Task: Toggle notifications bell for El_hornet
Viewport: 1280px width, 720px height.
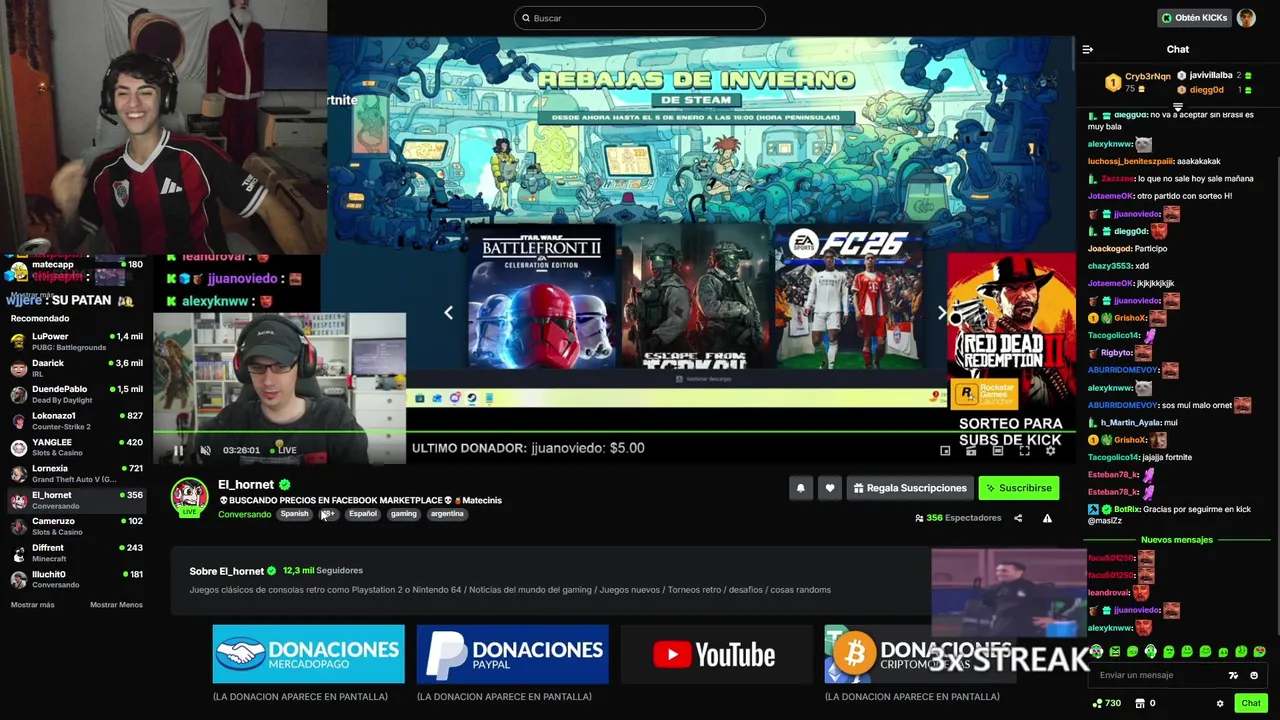Action: point(800,488)
